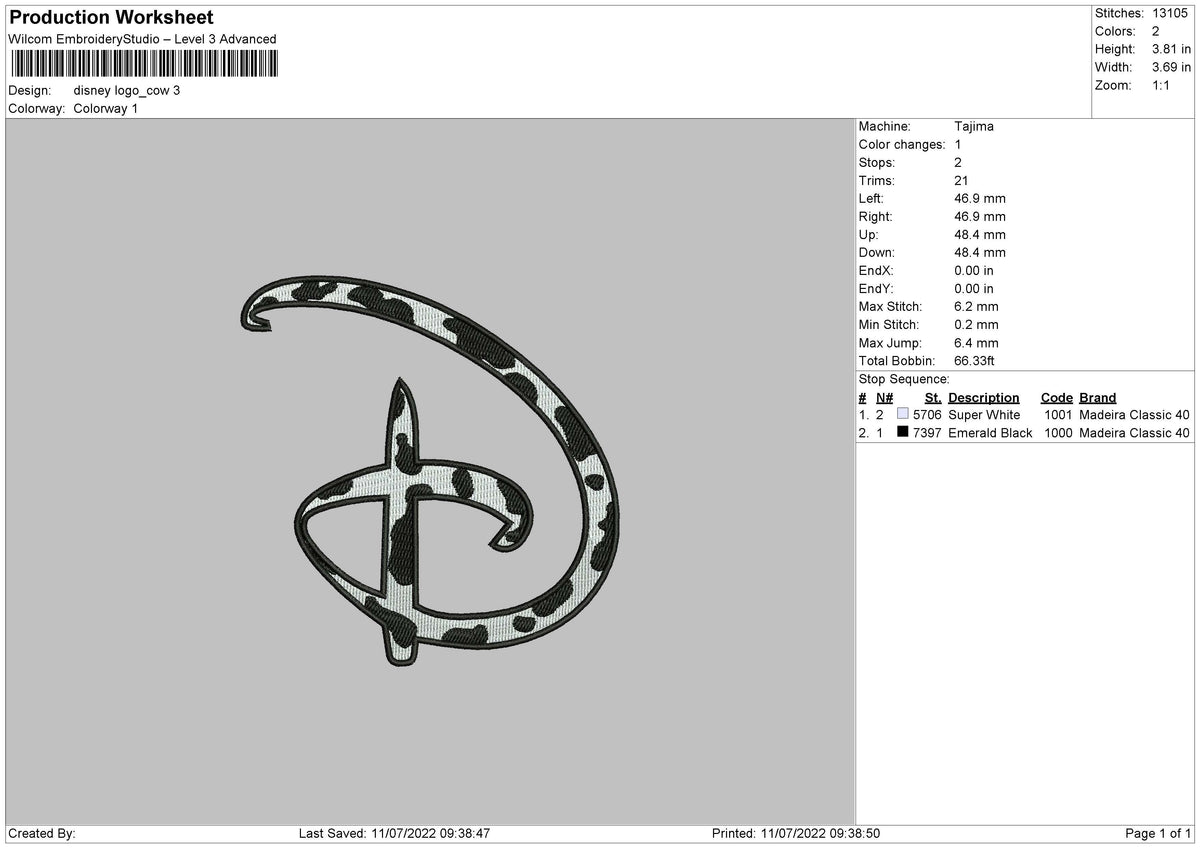The width and height of the screenshot is (1200, 848).
Task: Select thread number 5706
Action: (x=927, y=415)
